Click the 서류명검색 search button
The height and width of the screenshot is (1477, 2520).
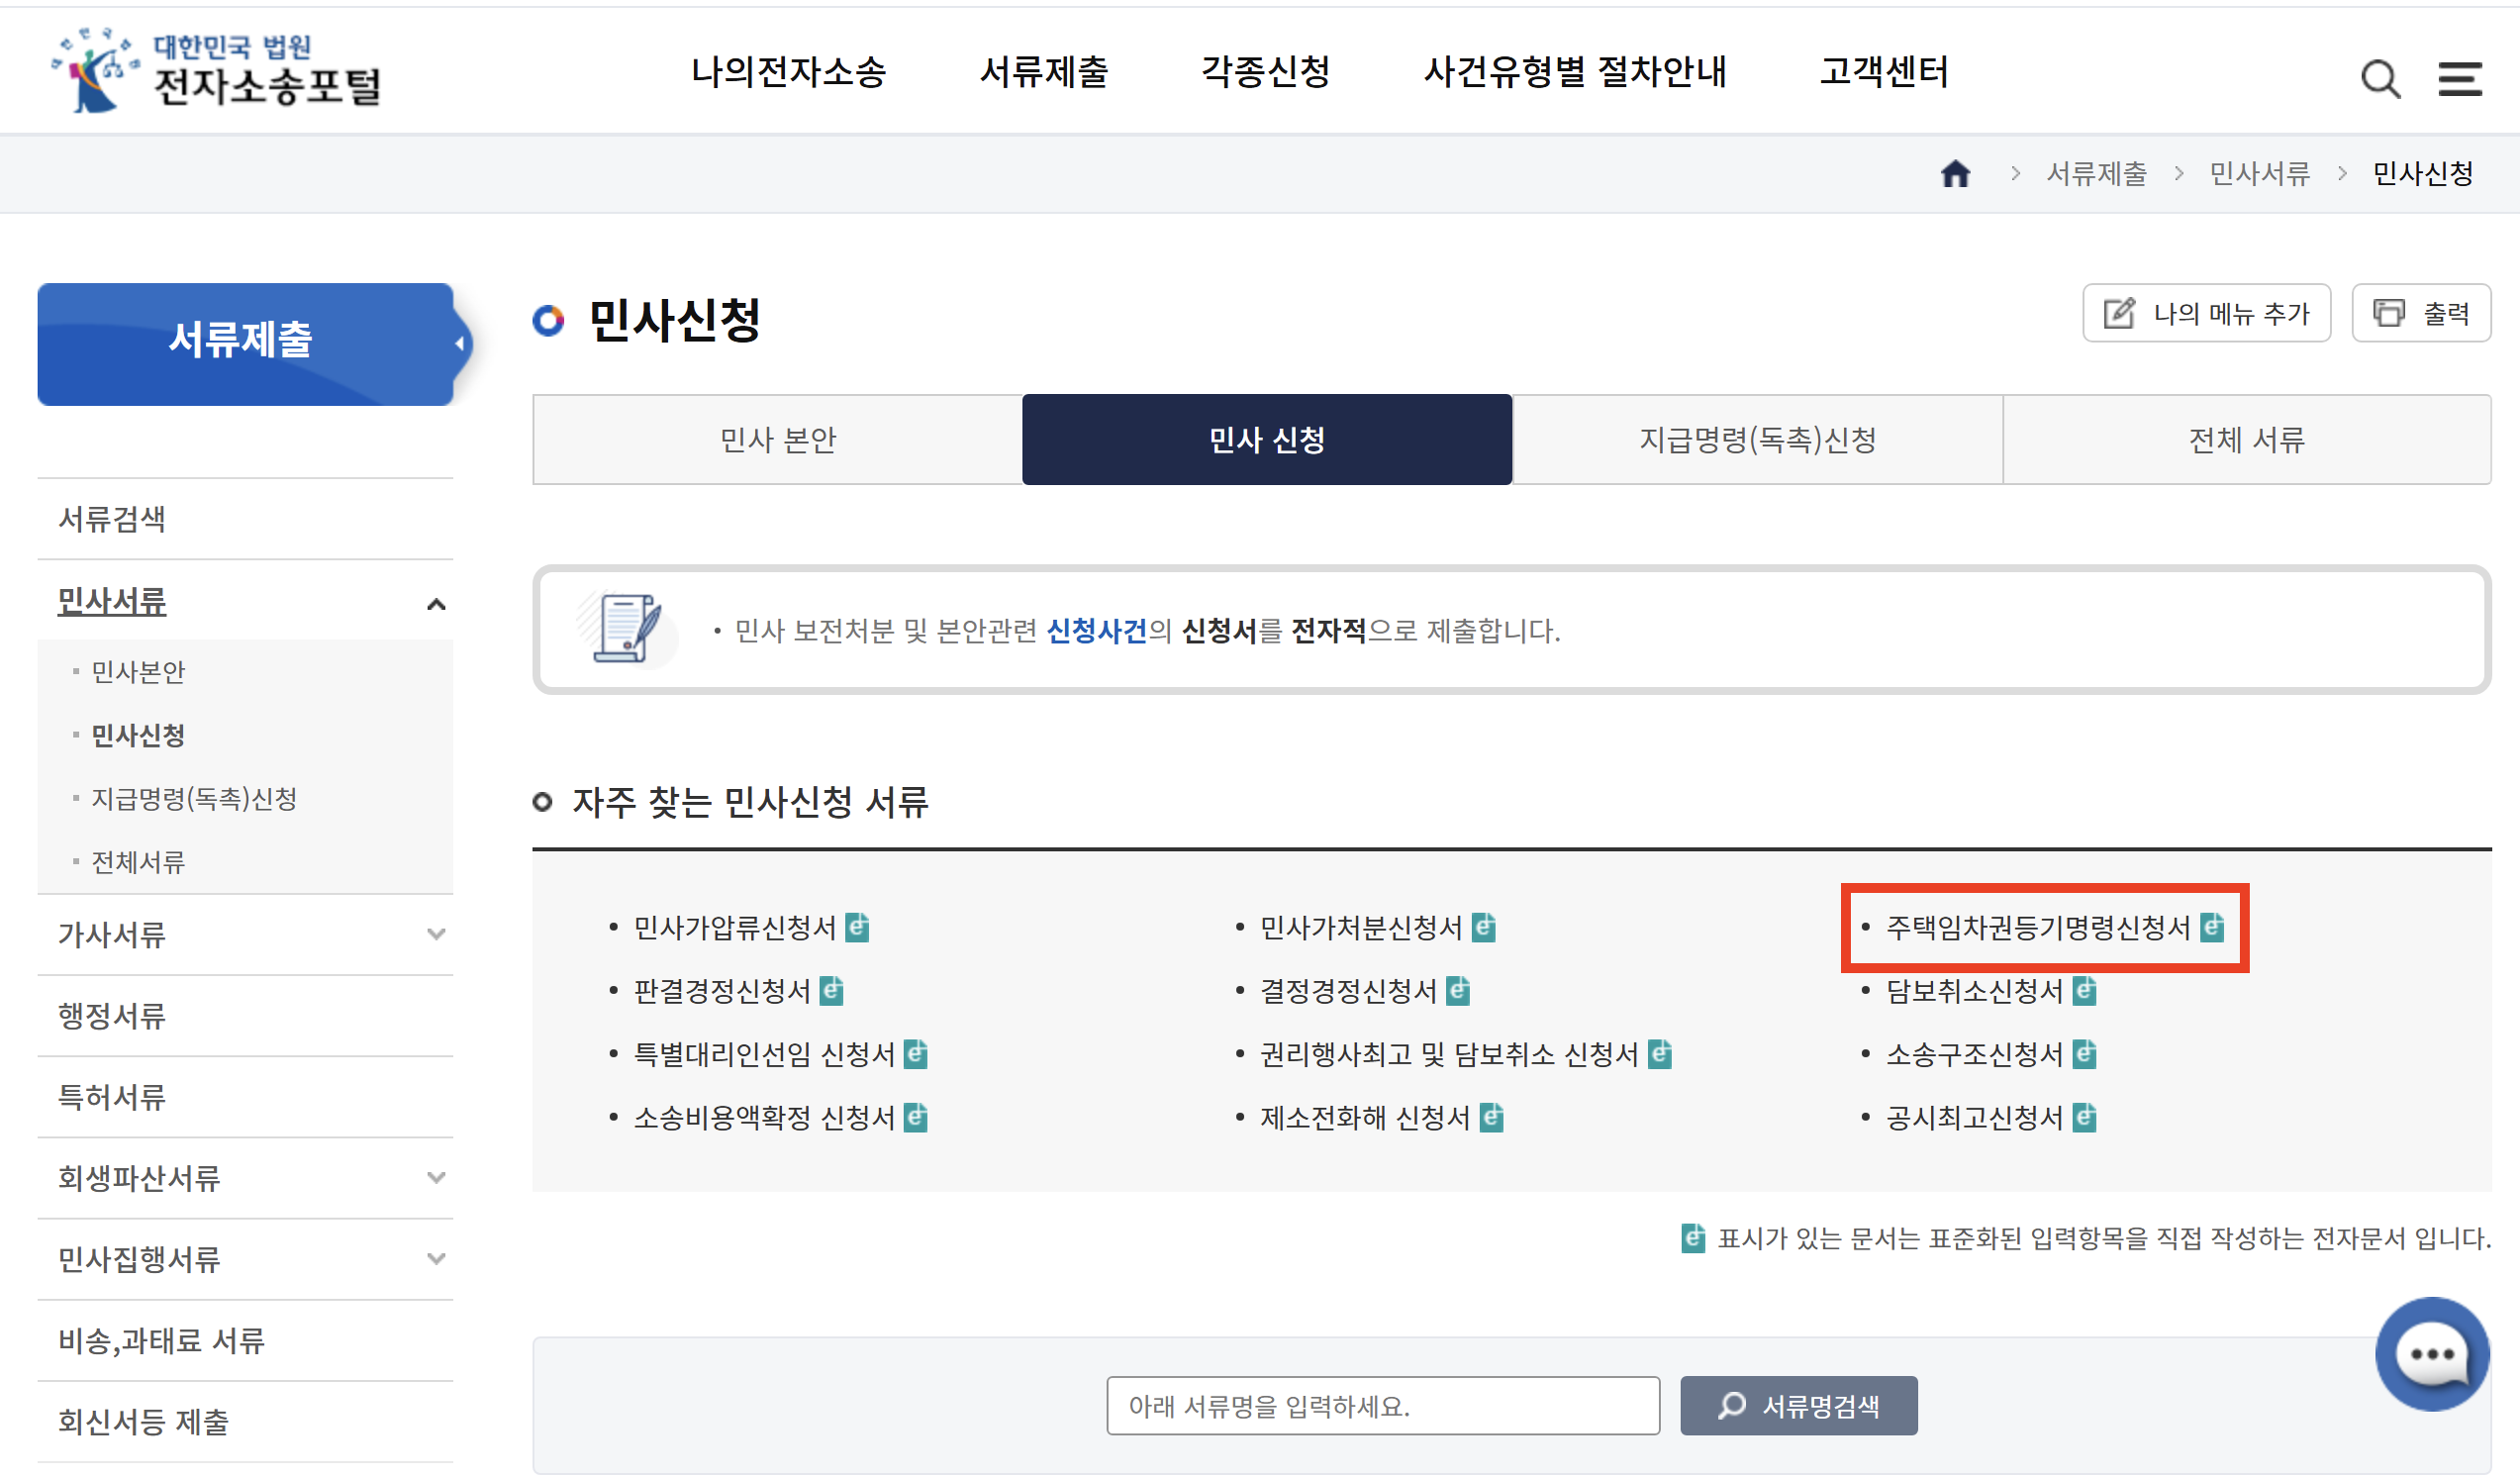(x=1798, y=1405)
